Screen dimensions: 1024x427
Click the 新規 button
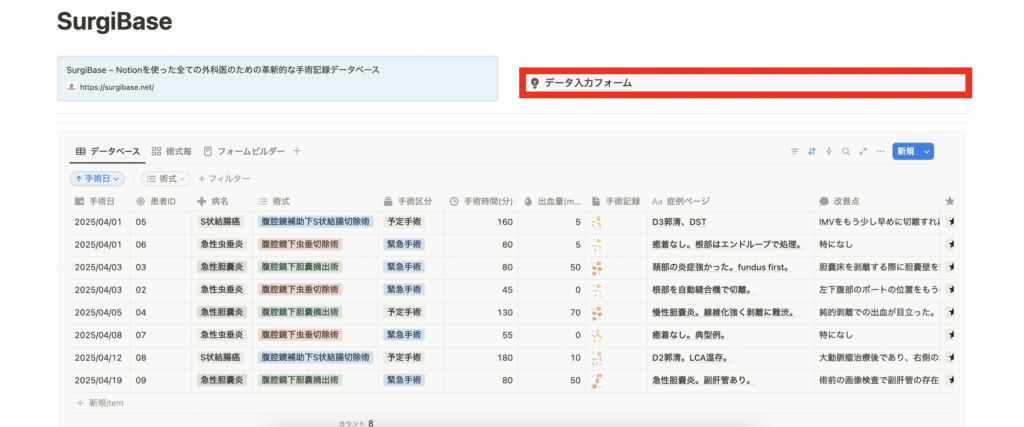click(x=906, y=151)
